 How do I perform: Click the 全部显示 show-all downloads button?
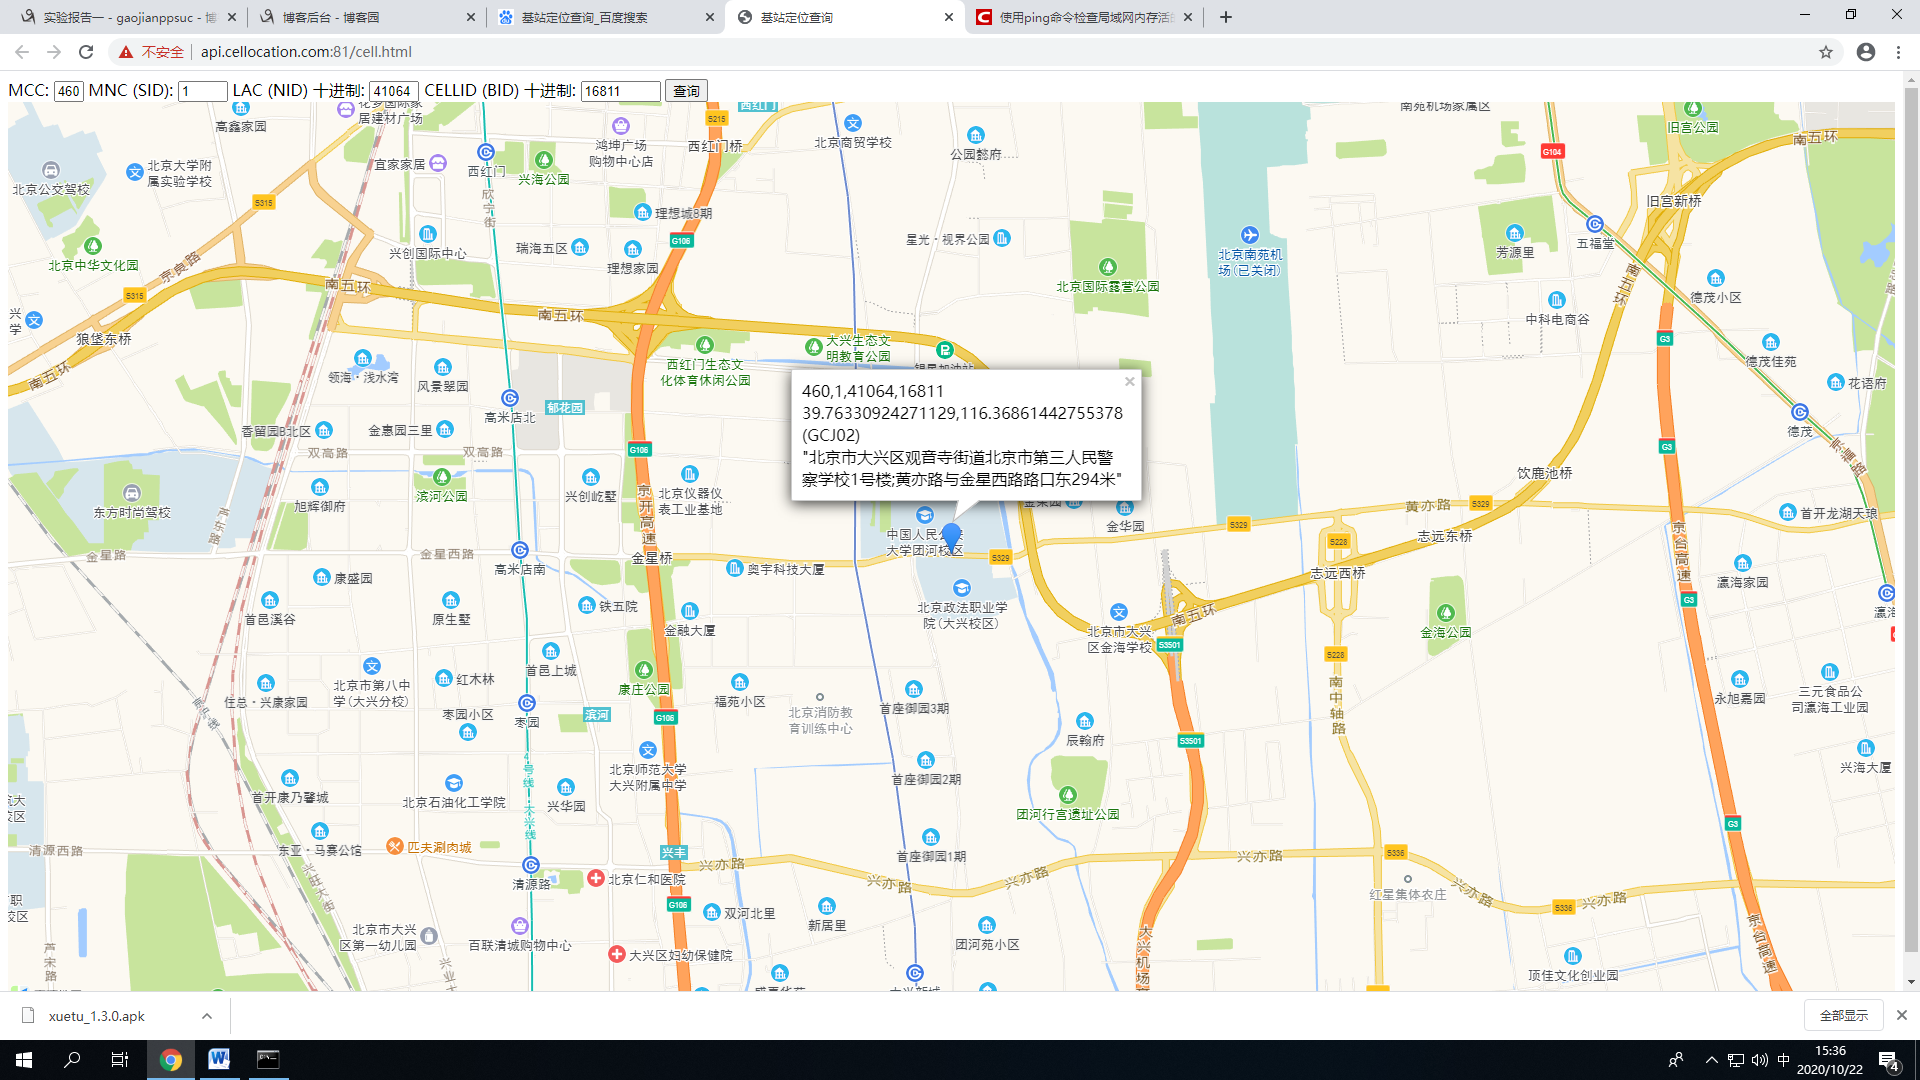point(1843,1015)
